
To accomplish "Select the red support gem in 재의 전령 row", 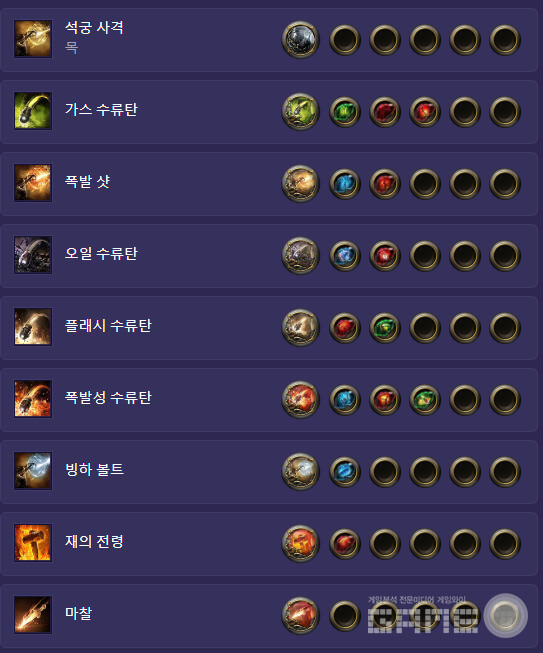I will click(x=345, y=544).
